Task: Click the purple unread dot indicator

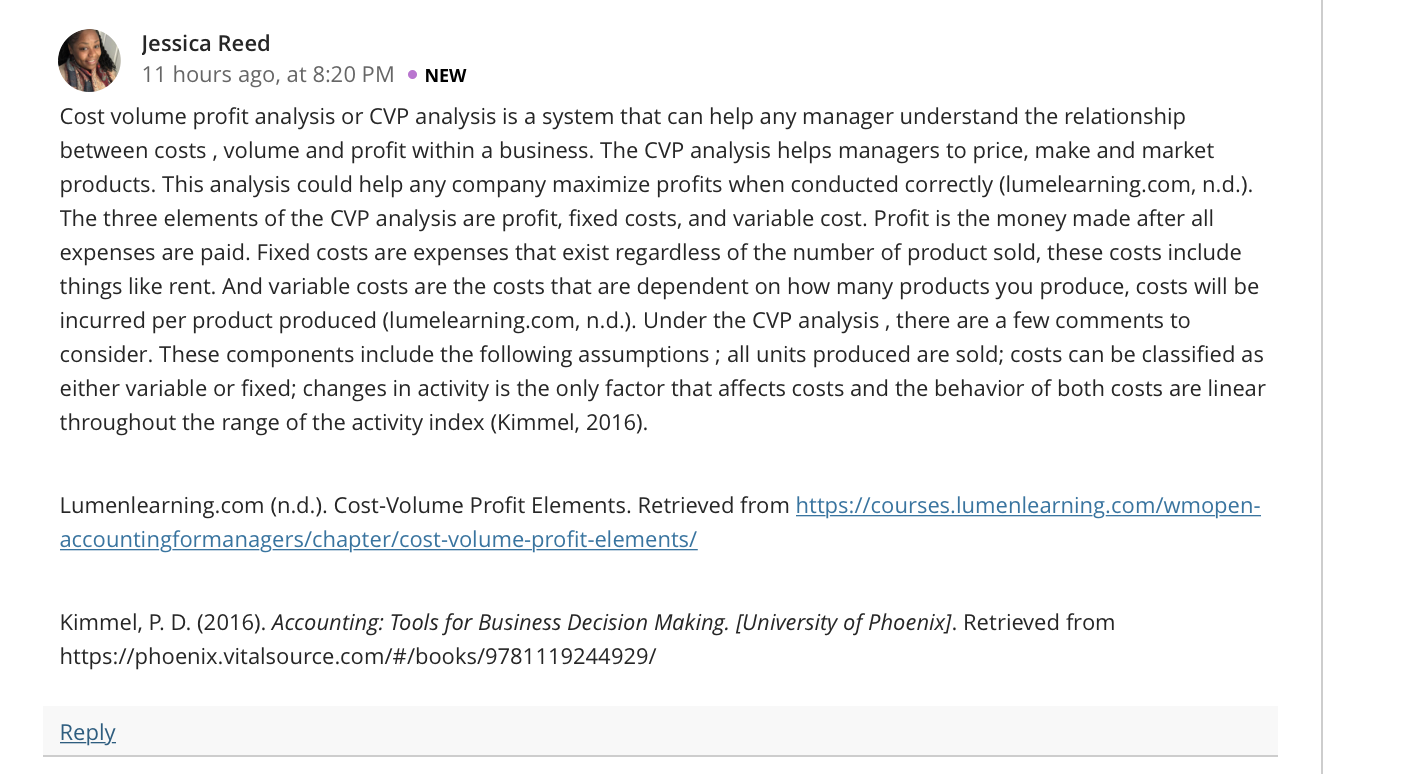Action: point(412,74)
